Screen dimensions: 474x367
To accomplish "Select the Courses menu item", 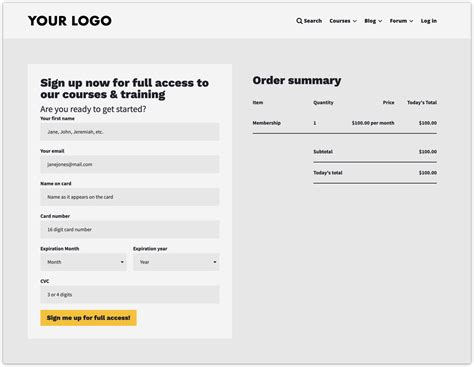I will point(340,21).
